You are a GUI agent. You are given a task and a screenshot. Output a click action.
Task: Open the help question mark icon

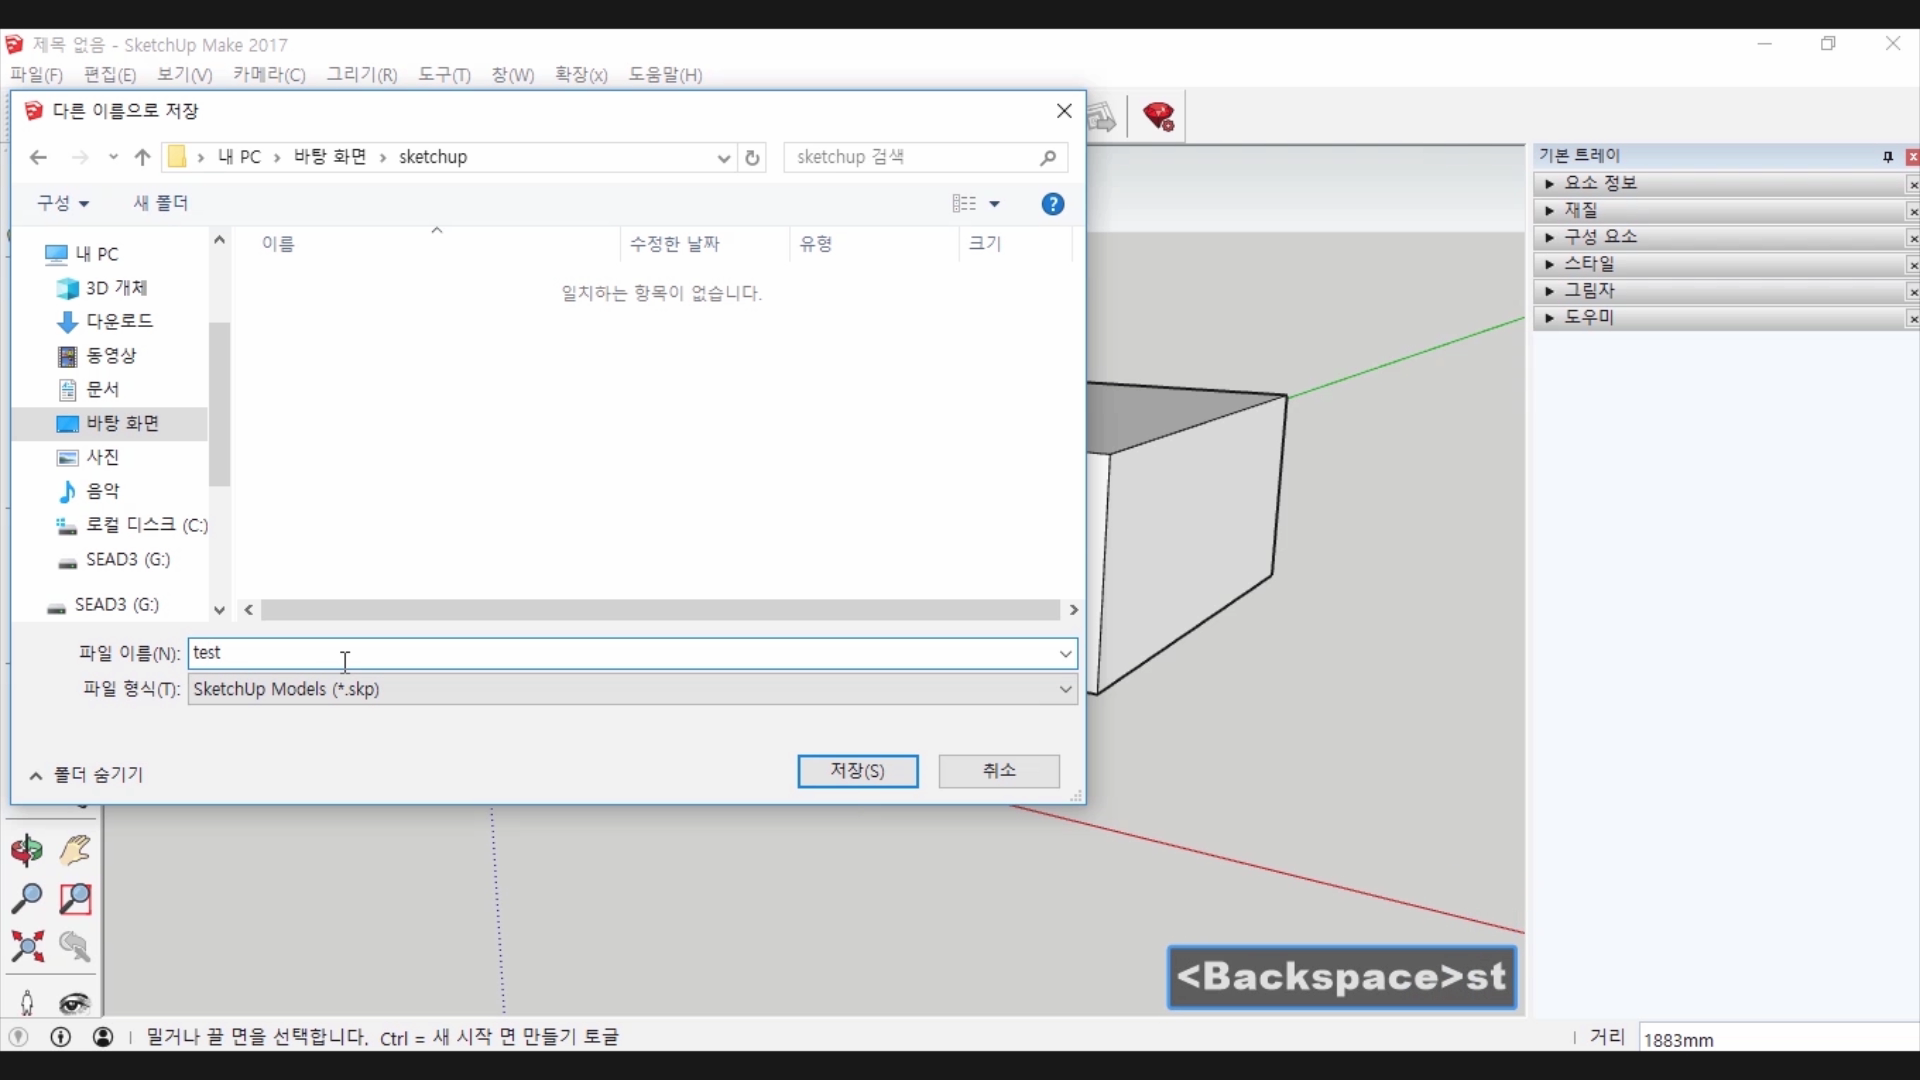(1052, 204)
